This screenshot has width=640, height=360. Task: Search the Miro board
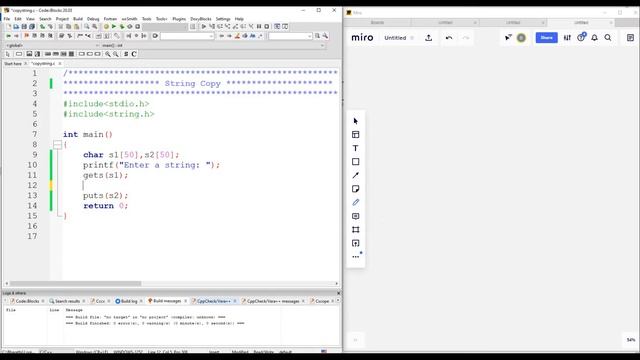tap(608, 38)
